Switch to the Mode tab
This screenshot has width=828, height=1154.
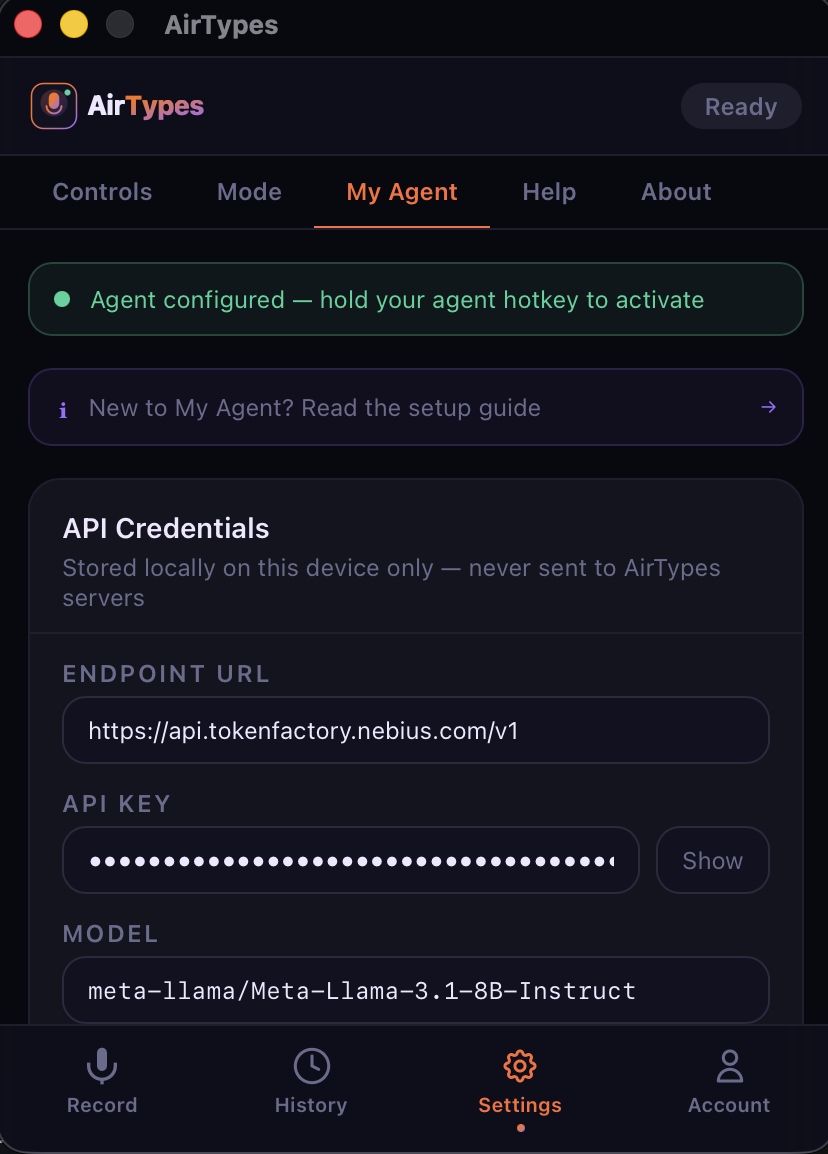click(x=249, y=192)
